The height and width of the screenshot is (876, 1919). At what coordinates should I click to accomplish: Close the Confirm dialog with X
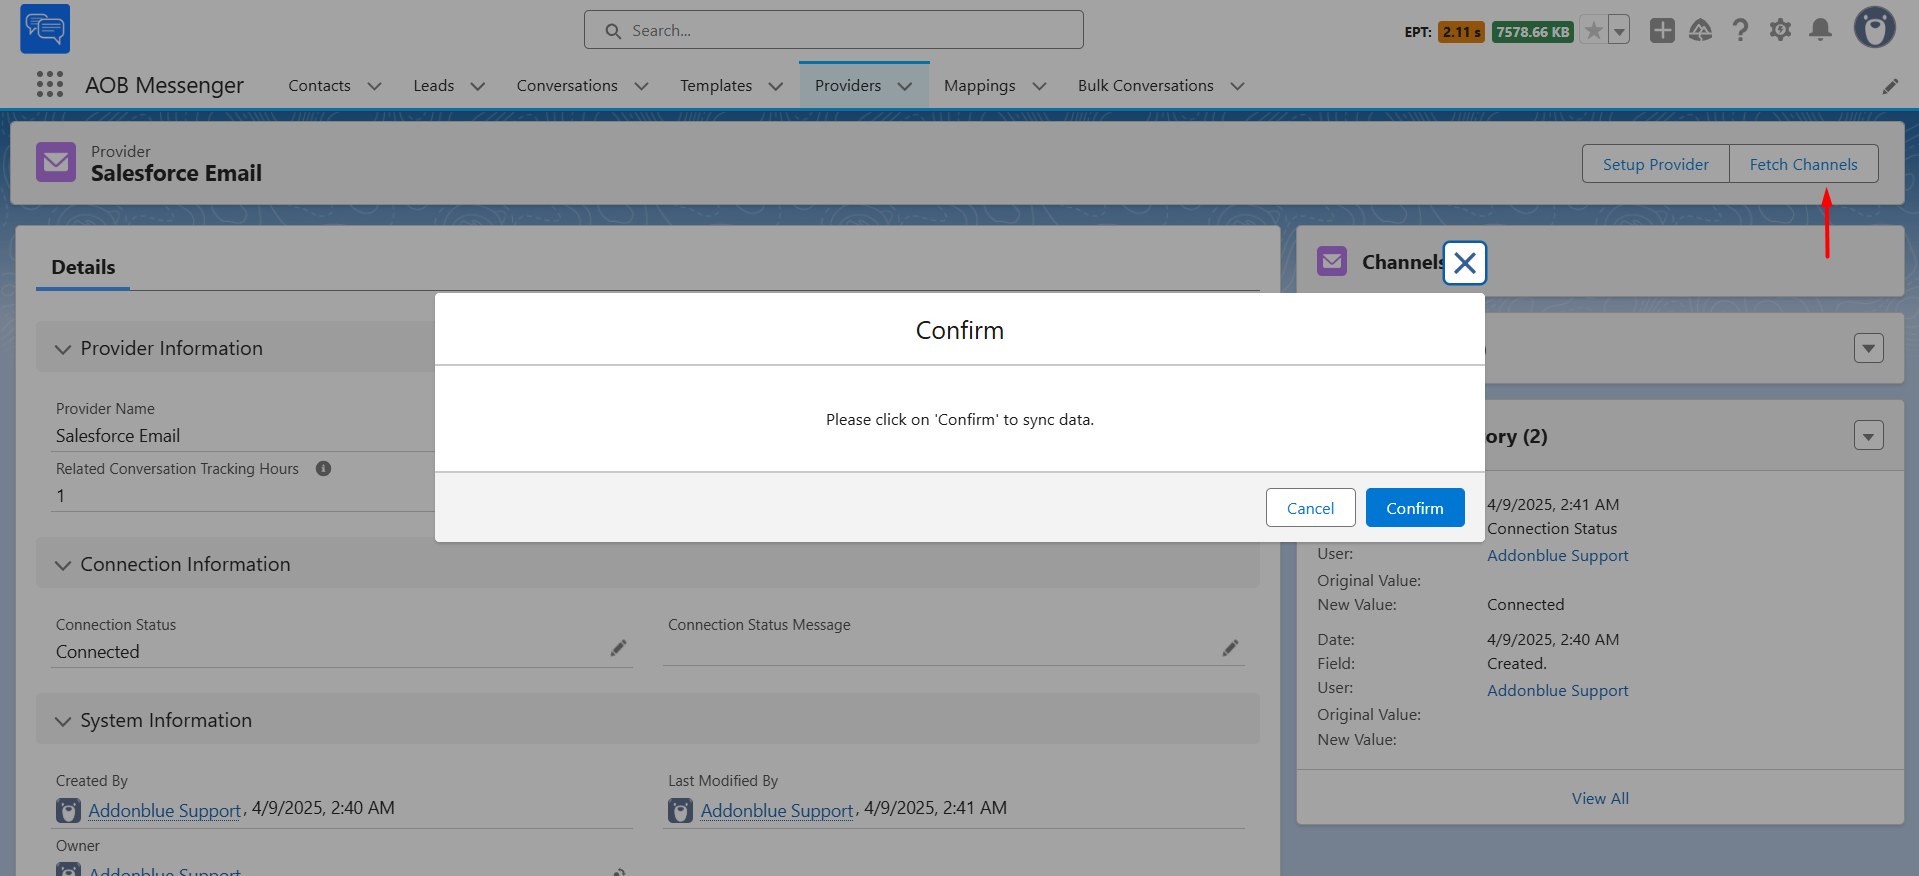(1465, 263)
